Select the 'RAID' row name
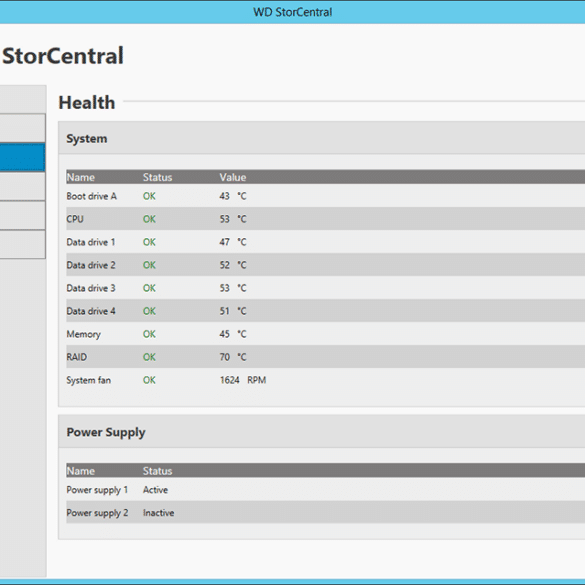585x585 pixels. (76, 357)
